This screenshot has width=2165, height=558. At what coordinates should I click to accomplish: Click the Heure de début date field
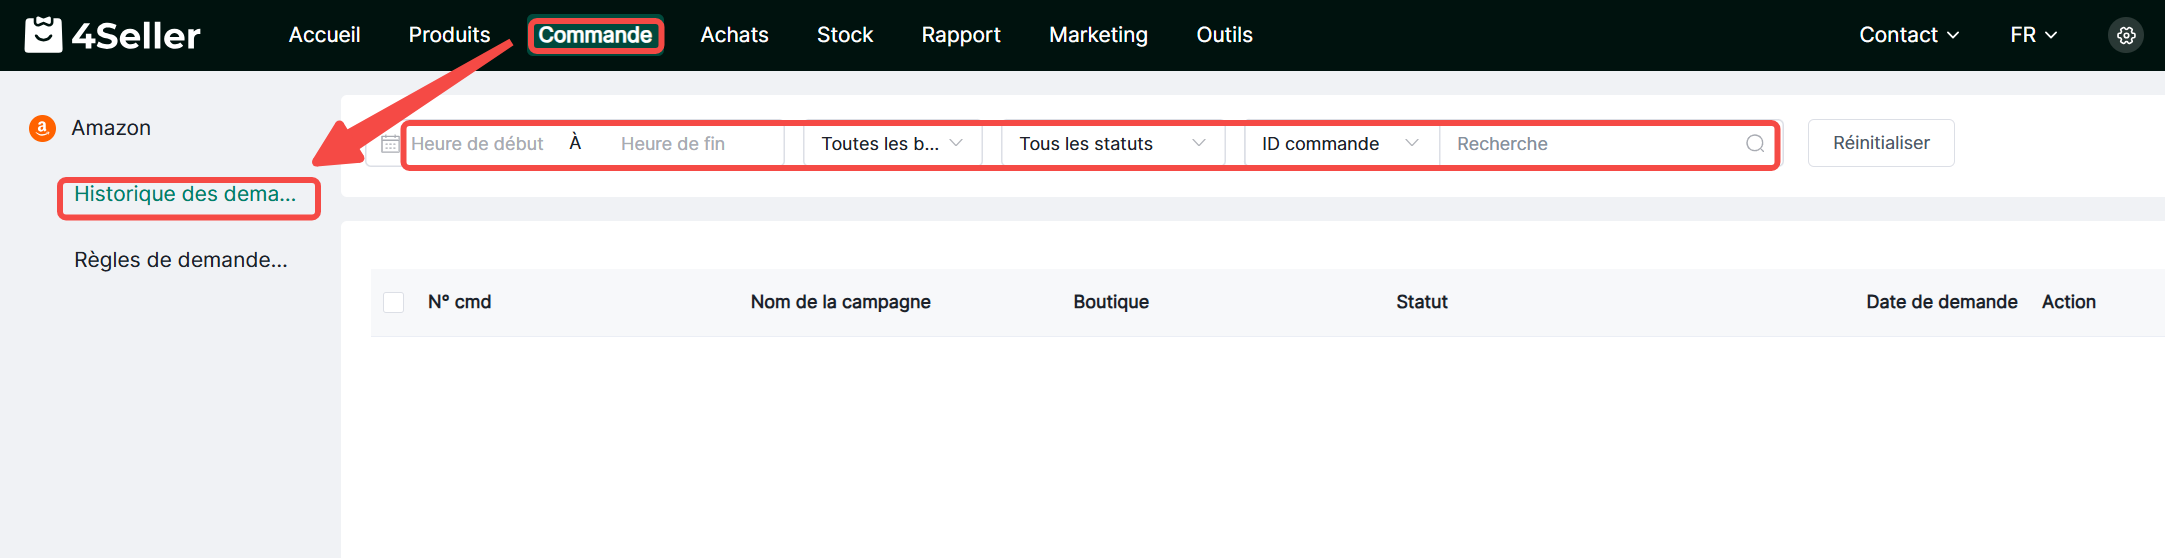pos(478,144)
